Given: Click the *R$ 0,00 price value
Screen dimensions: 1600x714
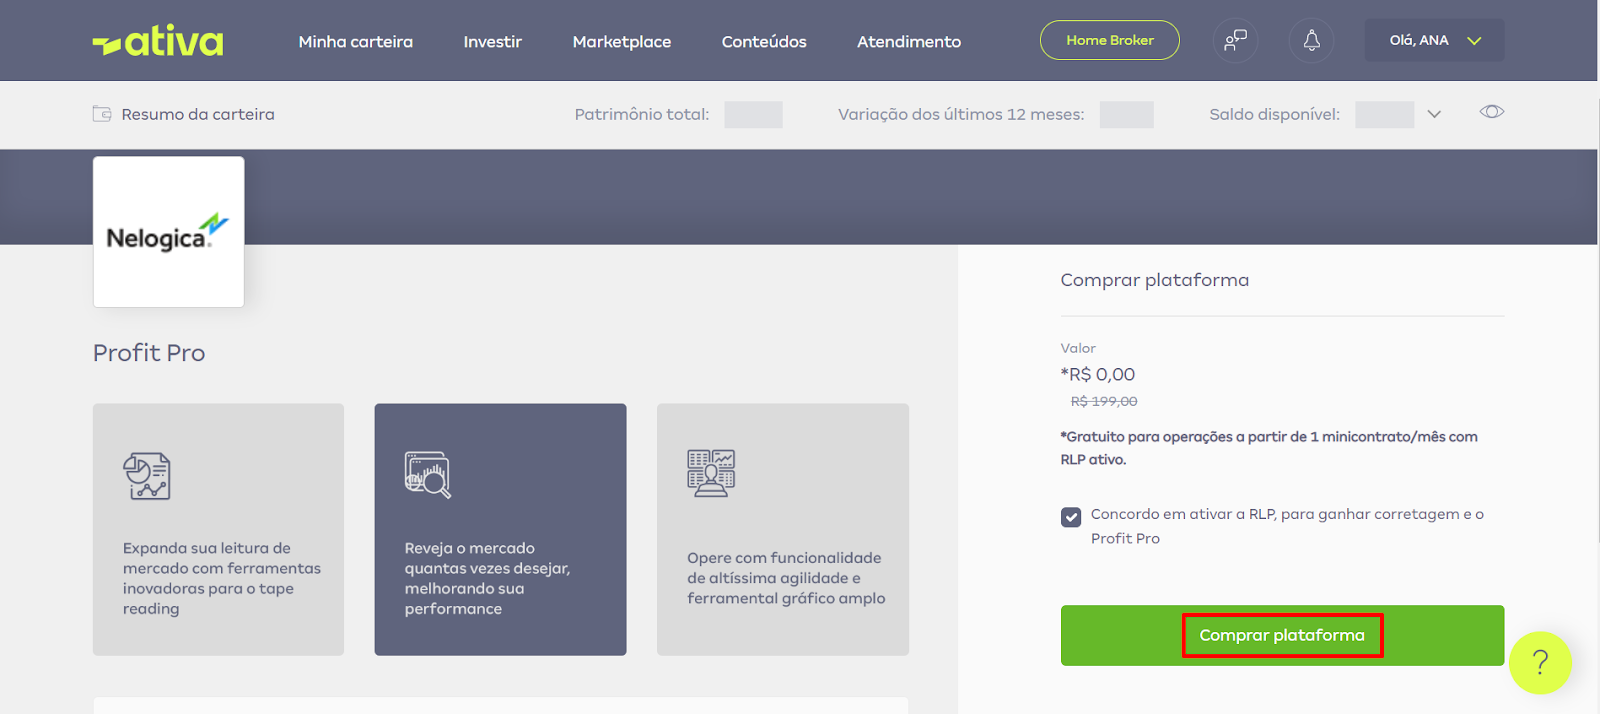Looking at the screenshot, I should [x=1098, y=374].
